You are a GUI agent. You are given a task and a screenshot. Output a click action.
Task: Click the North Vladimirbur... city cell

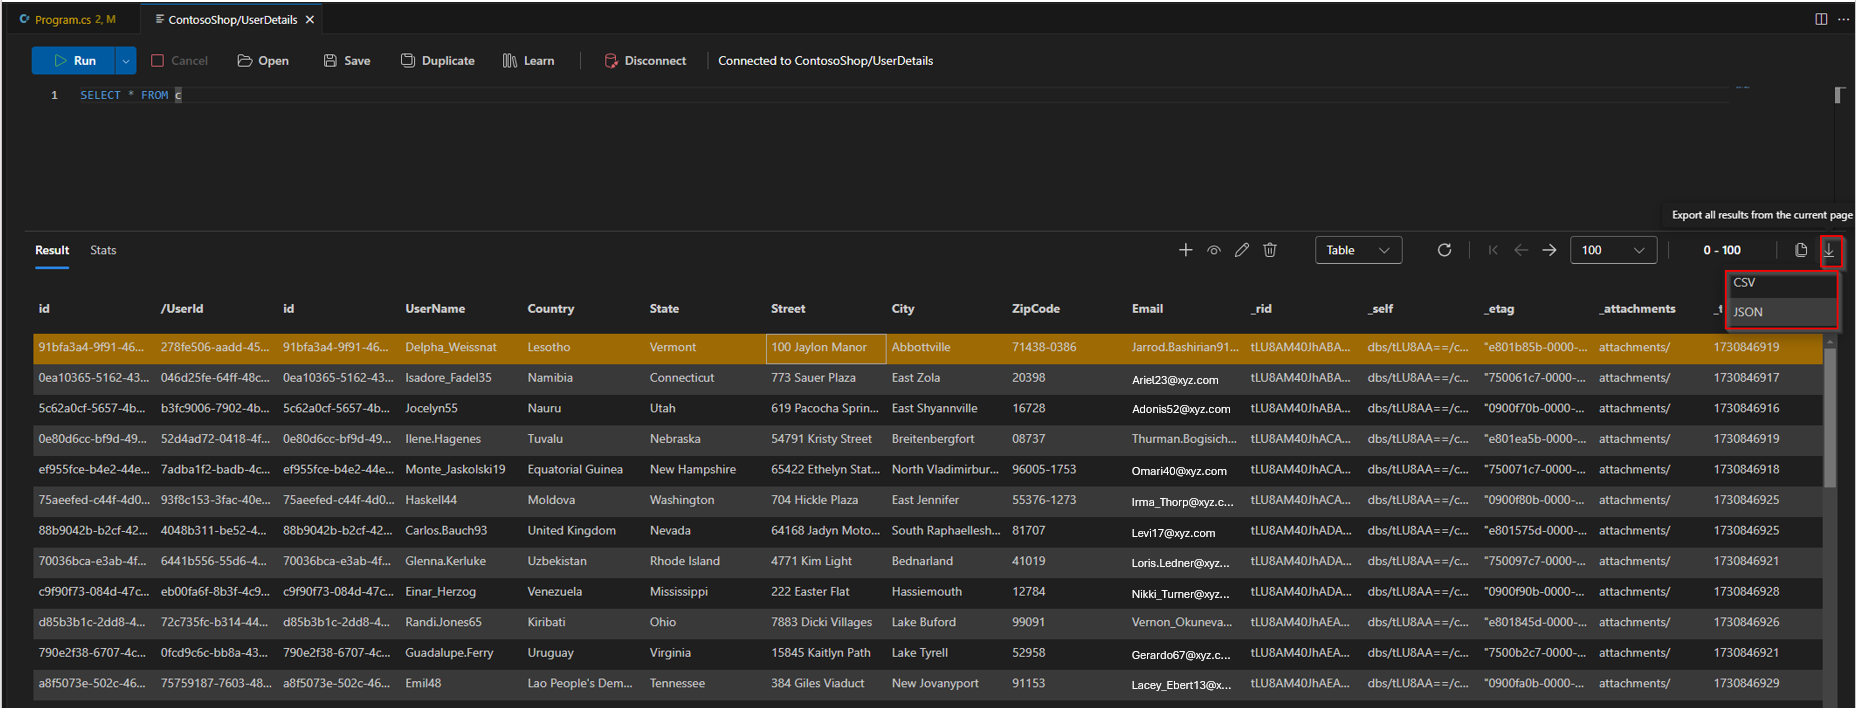point(945,470)
